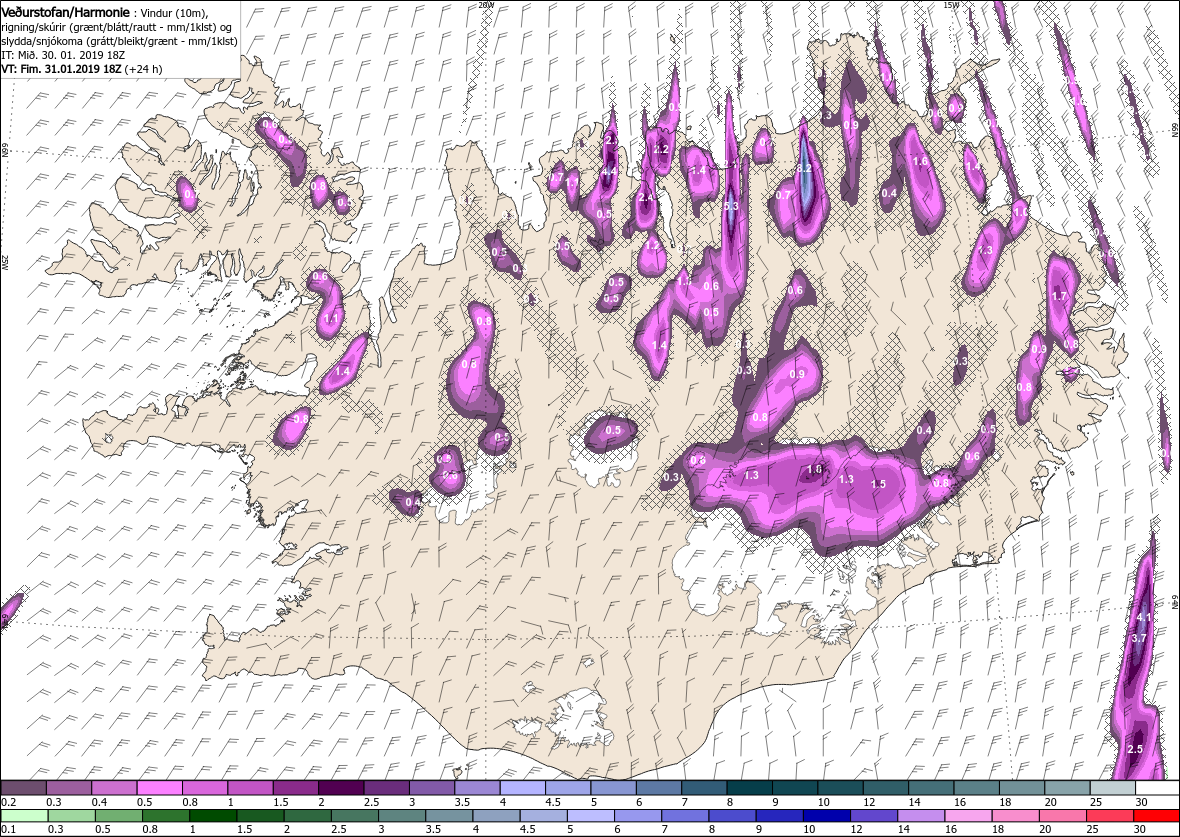This screenshot has height=837, width=1180.
Task: Click the 1.8 value in the southern band
Action: [x=814, y=470]
